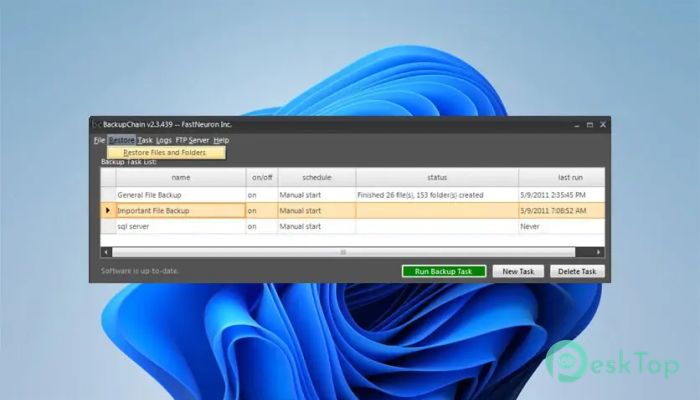
Task: Choose Restore Files and Folders entry
Action: [x=166, y=153]
